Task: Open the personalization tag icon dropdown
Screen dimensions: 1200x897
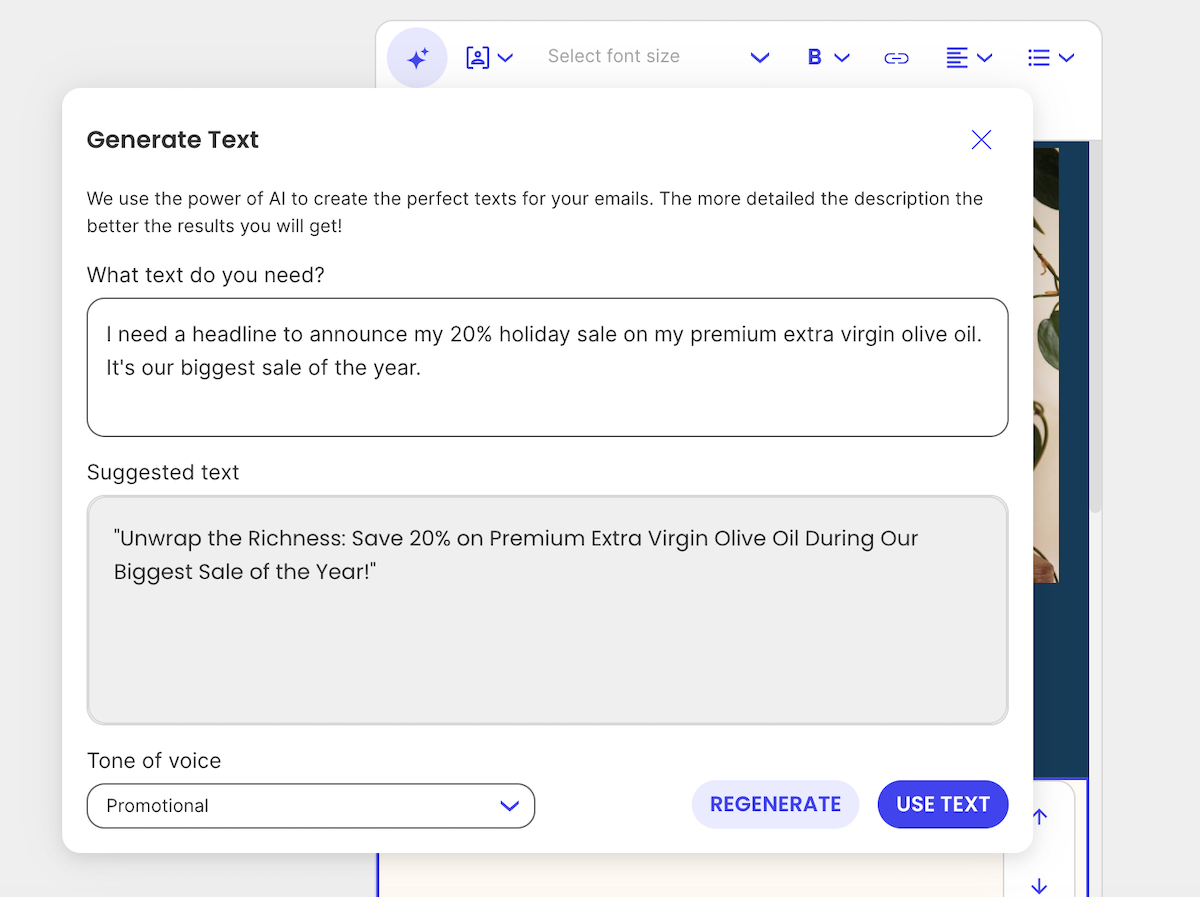Action: click(x=489, y=58)
